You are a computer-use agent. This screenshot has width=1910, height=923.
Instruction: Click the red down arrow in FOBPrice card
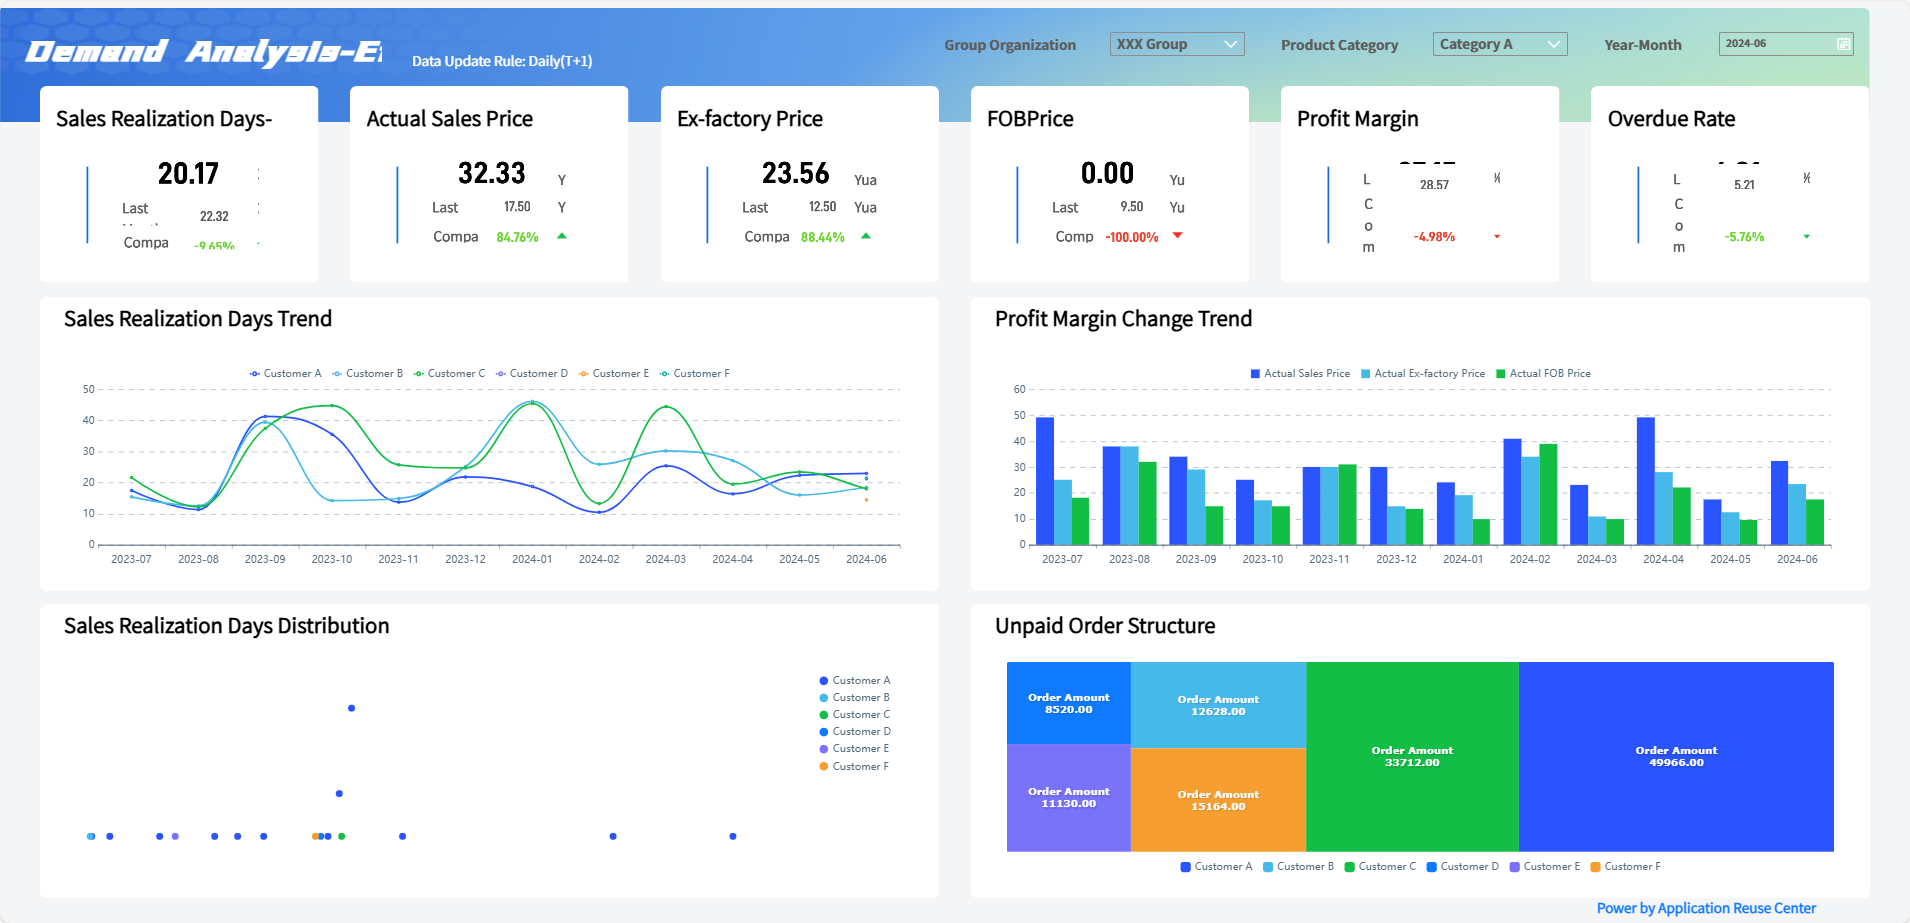click(x=1178, y=236)
